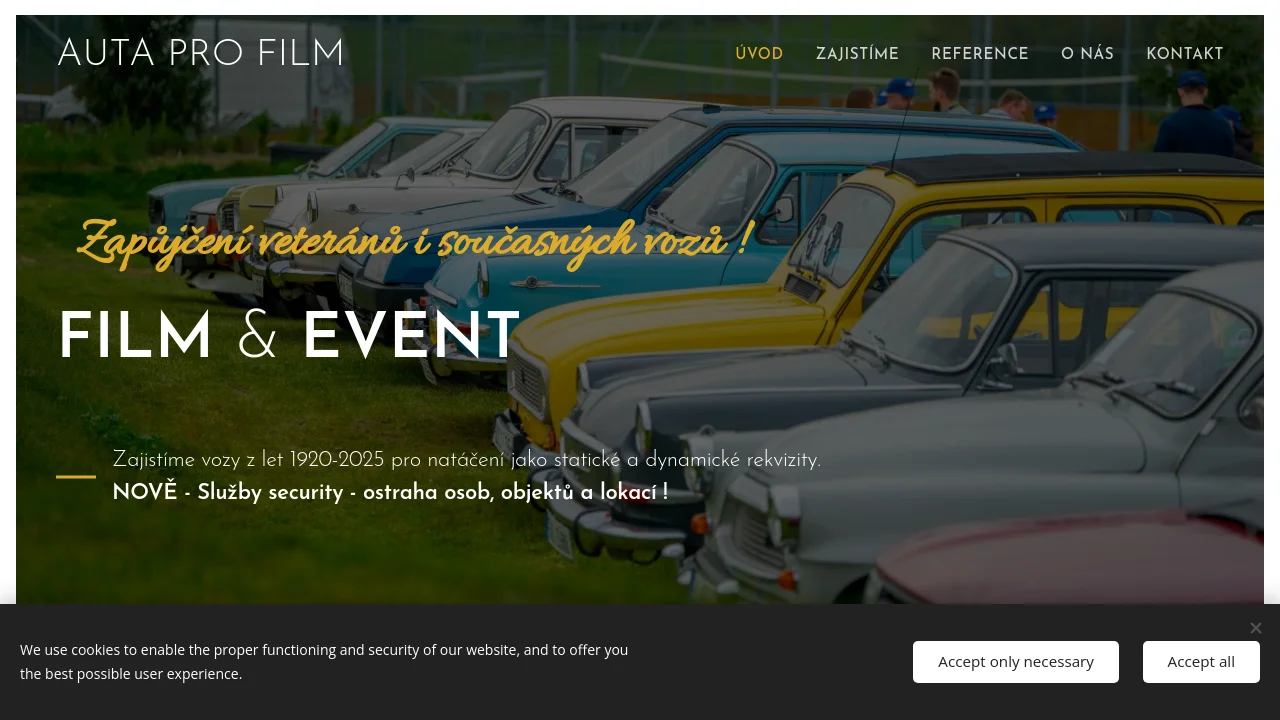This screenshot has height=720, width=1280.
Task: Click the Zajistíme vozy z let 1920-2025 line
Action: pyautogui.click(x=466, y=460)
